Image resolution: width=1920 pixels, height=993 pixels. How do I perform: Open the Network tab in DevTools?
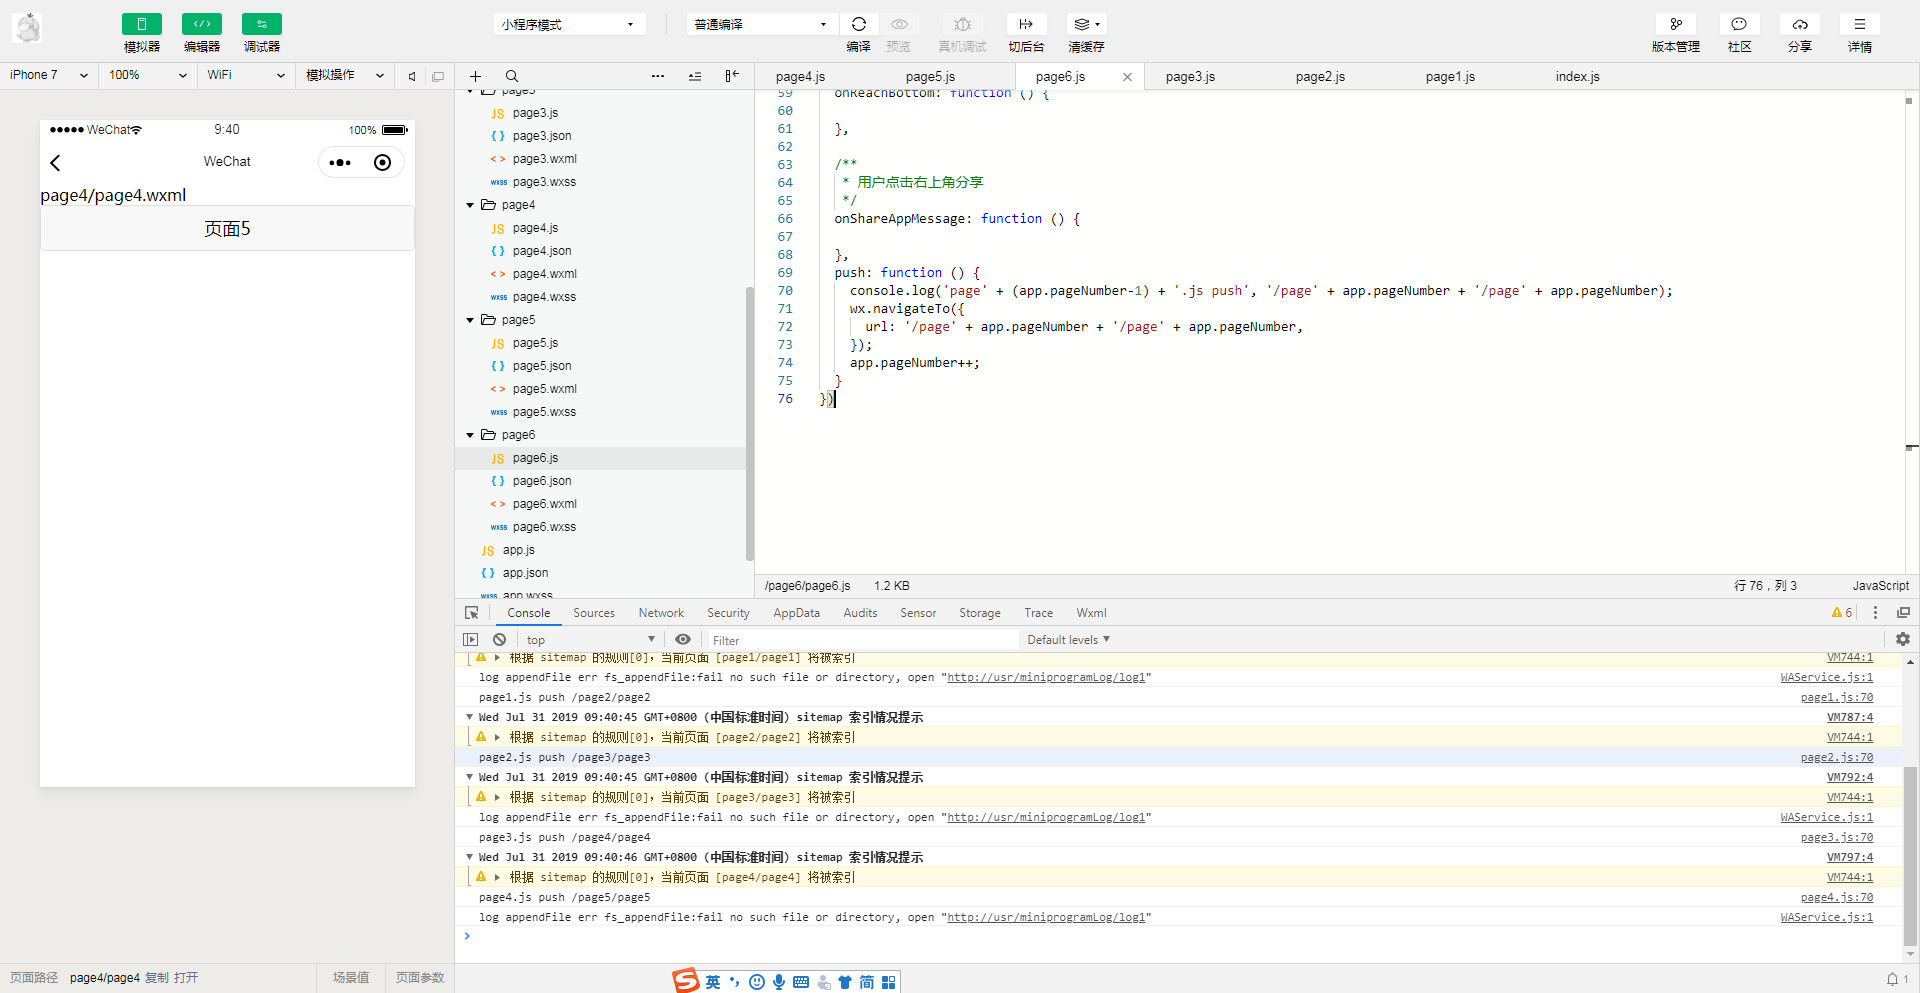click(661, 613)
